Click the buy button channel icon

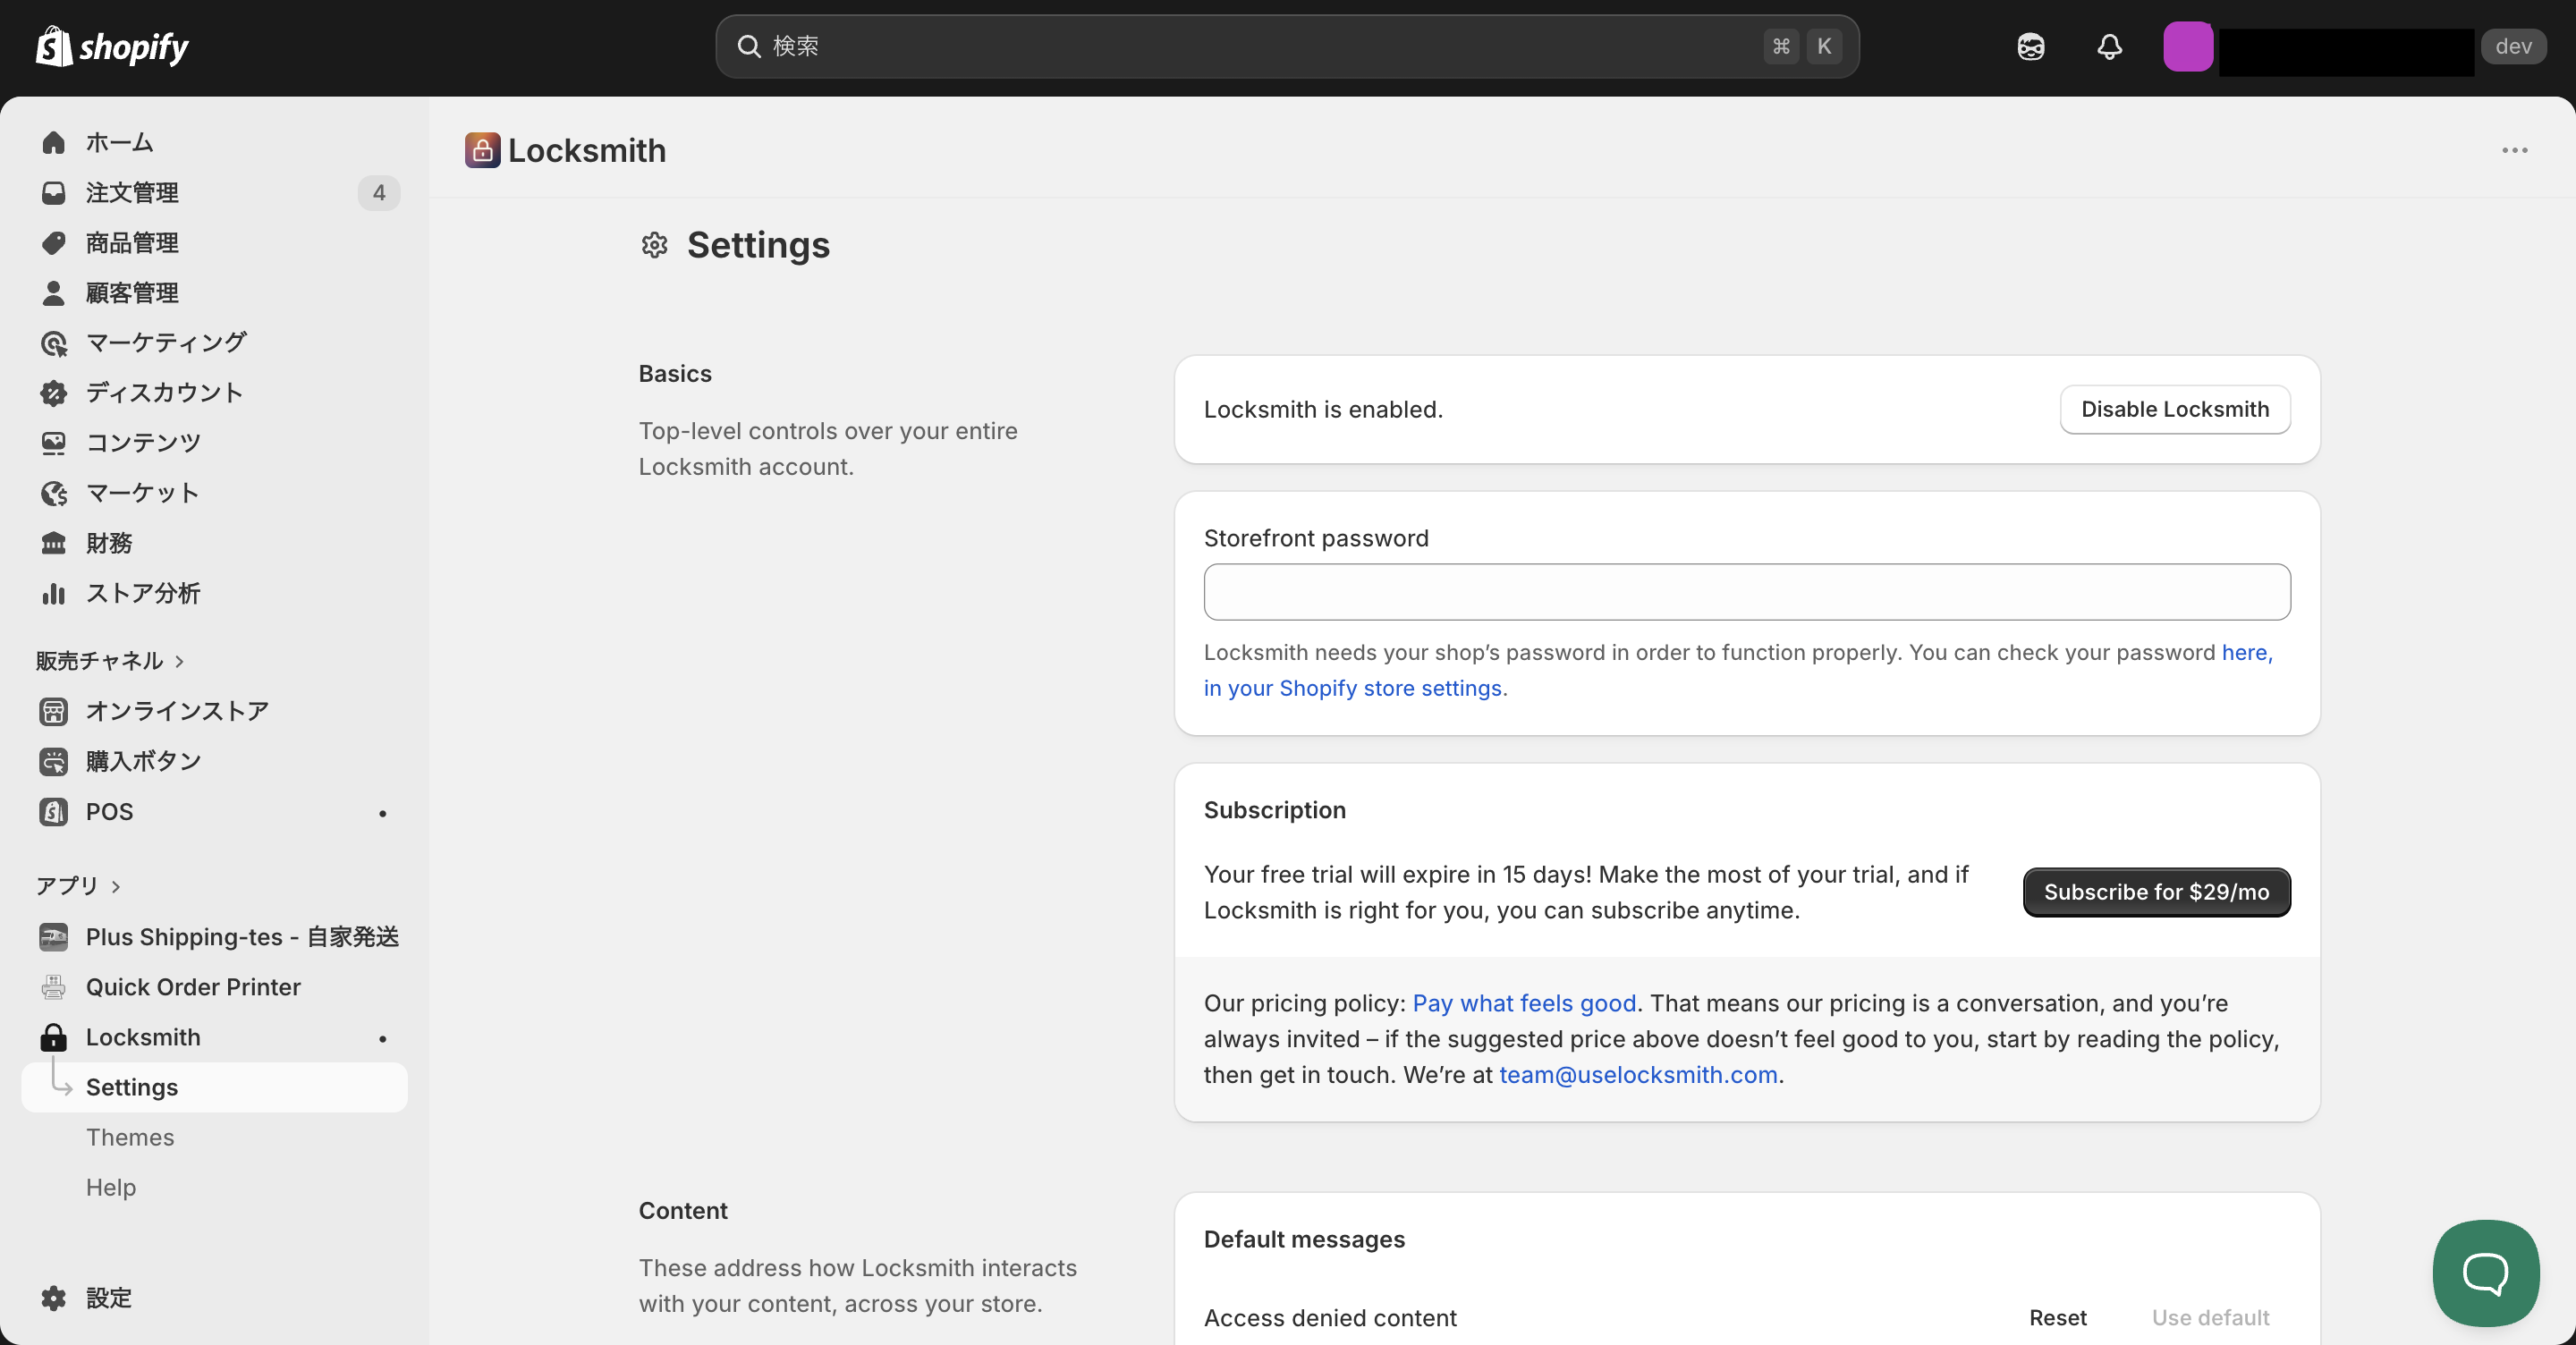pos(54,761)
